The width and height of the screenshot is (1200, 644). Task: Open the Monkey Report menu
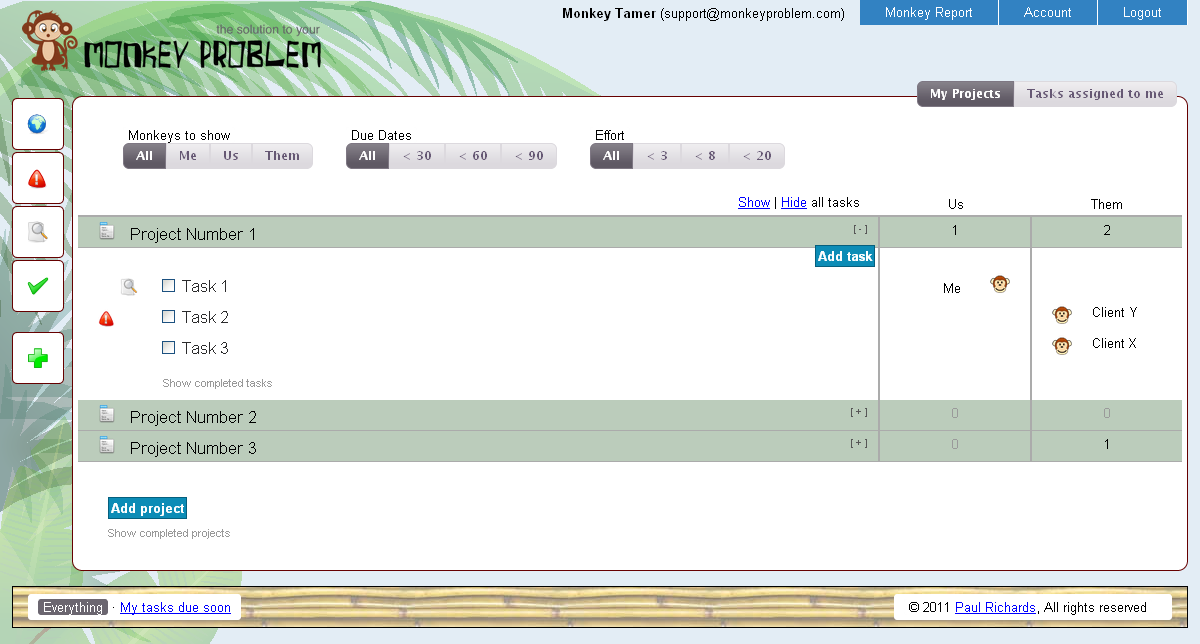coord(928,13)
